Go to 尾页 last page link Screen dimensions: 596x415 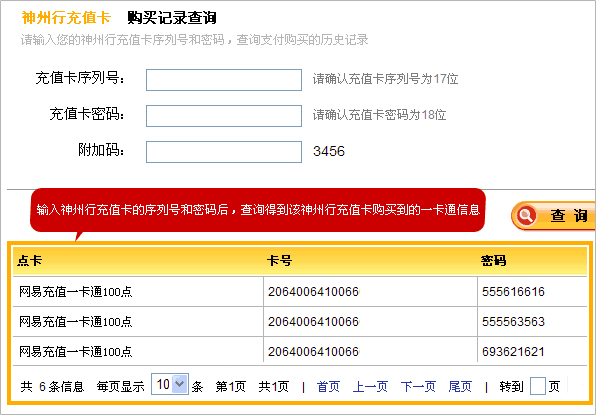coord(460,386)
